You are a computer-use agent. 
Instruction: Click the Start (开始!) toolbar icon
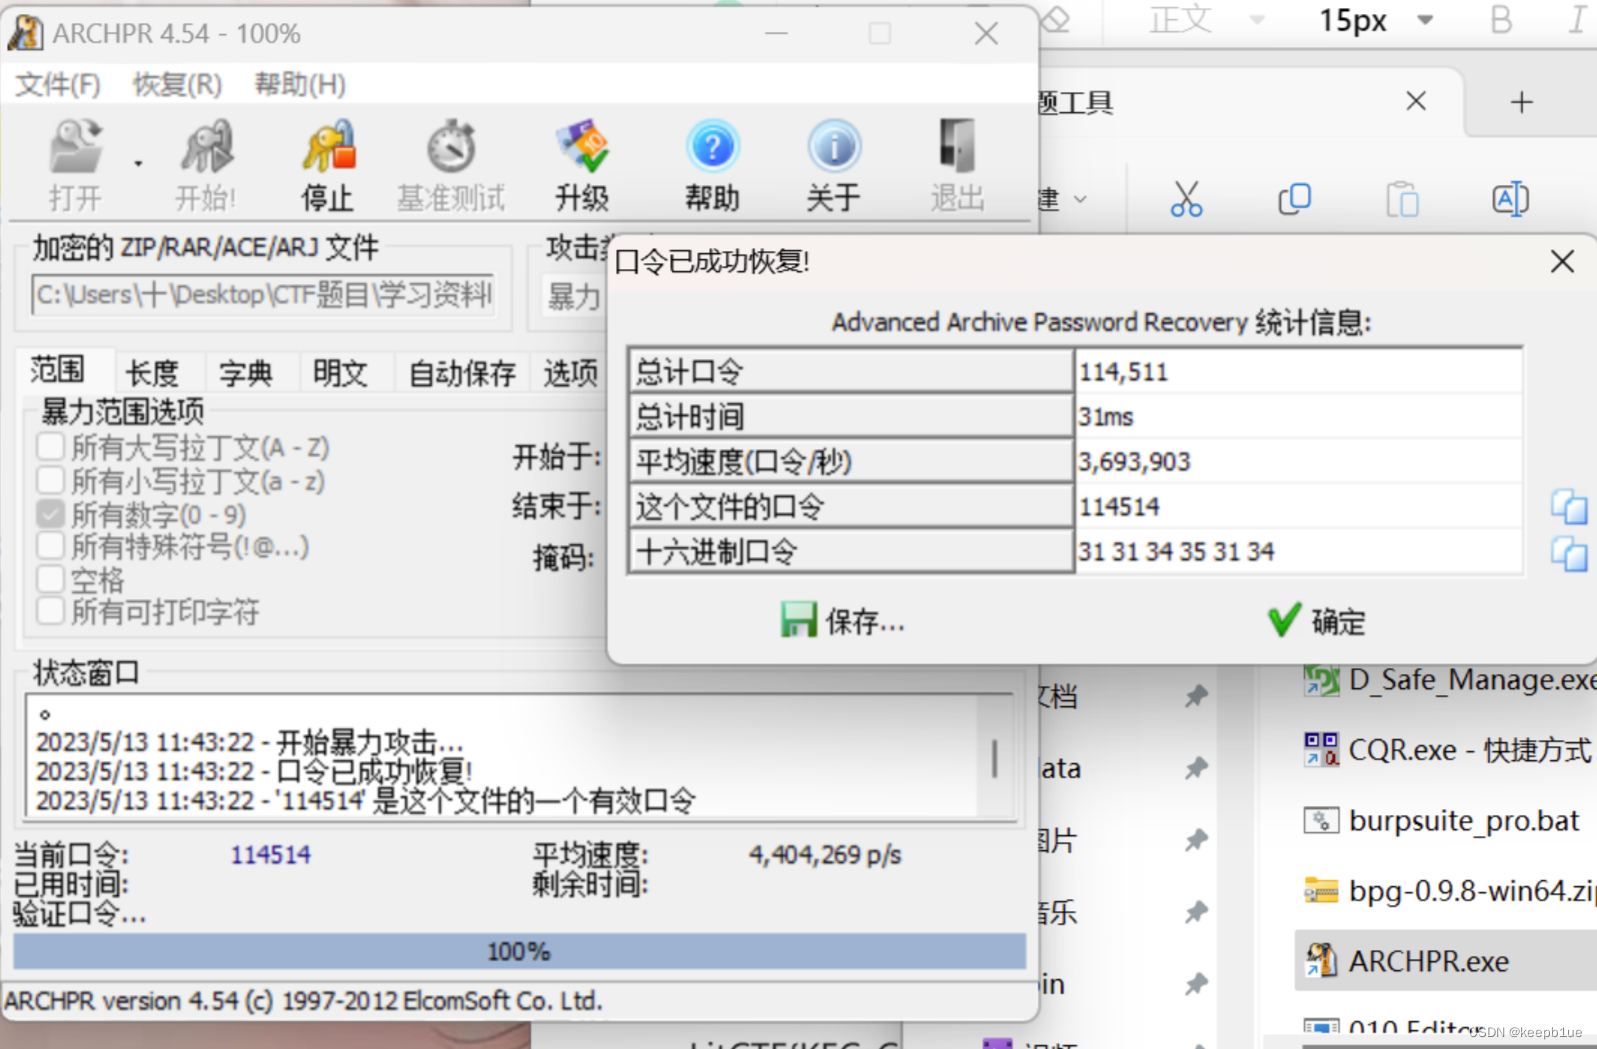(x=206, y=164)
